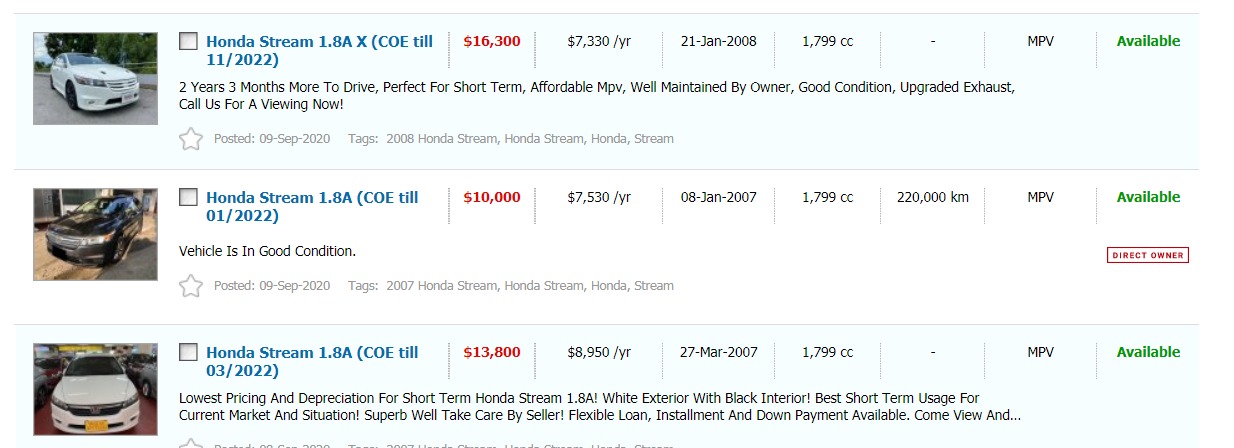Viewport: 1234px width, 448px height.
Task: Star the $10,000 Honda Stream listing
Action: coord(191,286)
